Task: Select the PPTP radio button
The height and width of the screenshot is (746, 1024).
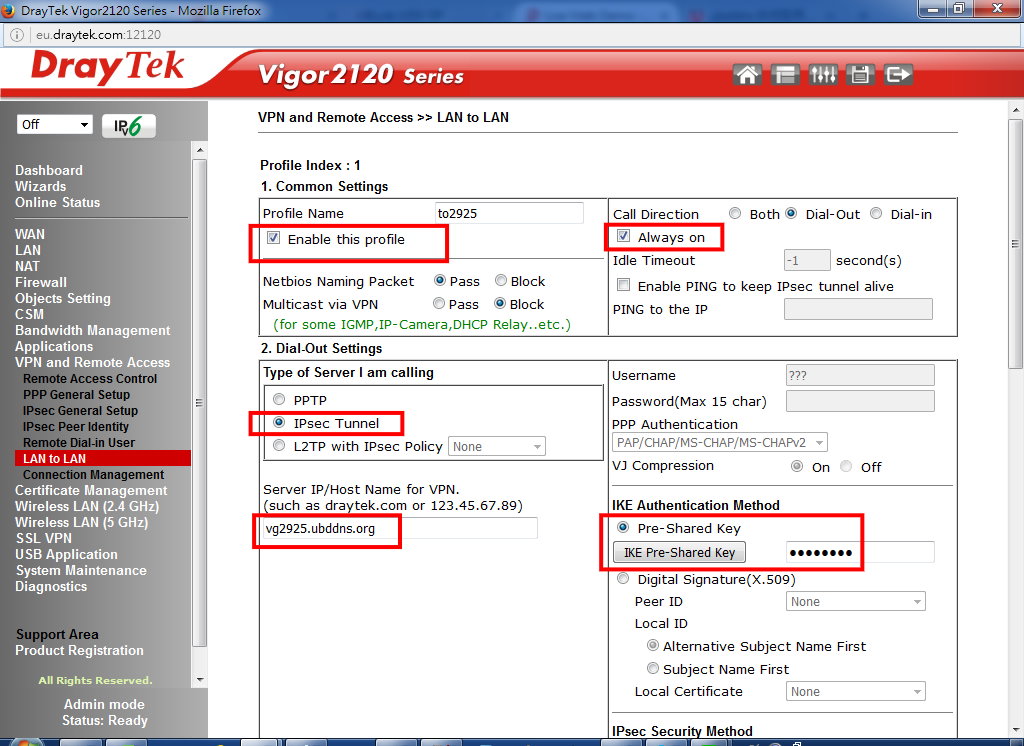Action: click(279, 400)
